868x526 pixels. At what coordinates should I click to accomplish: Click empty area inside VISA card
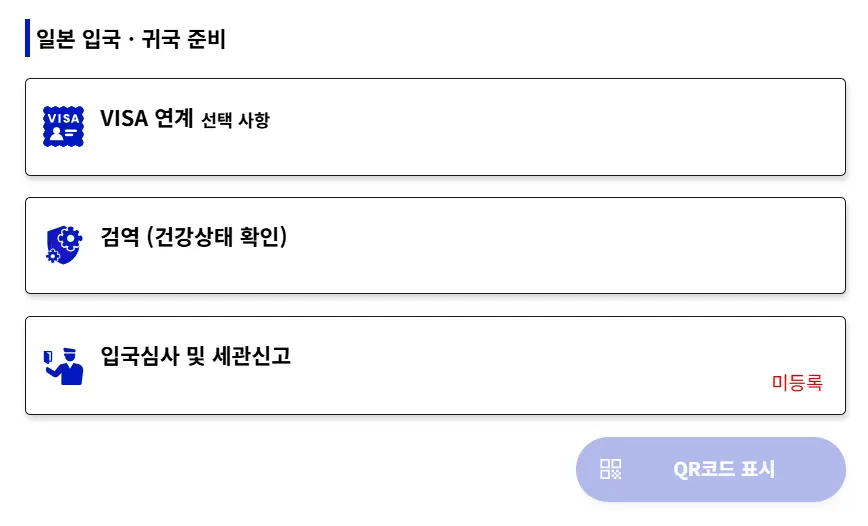[554, 127]
